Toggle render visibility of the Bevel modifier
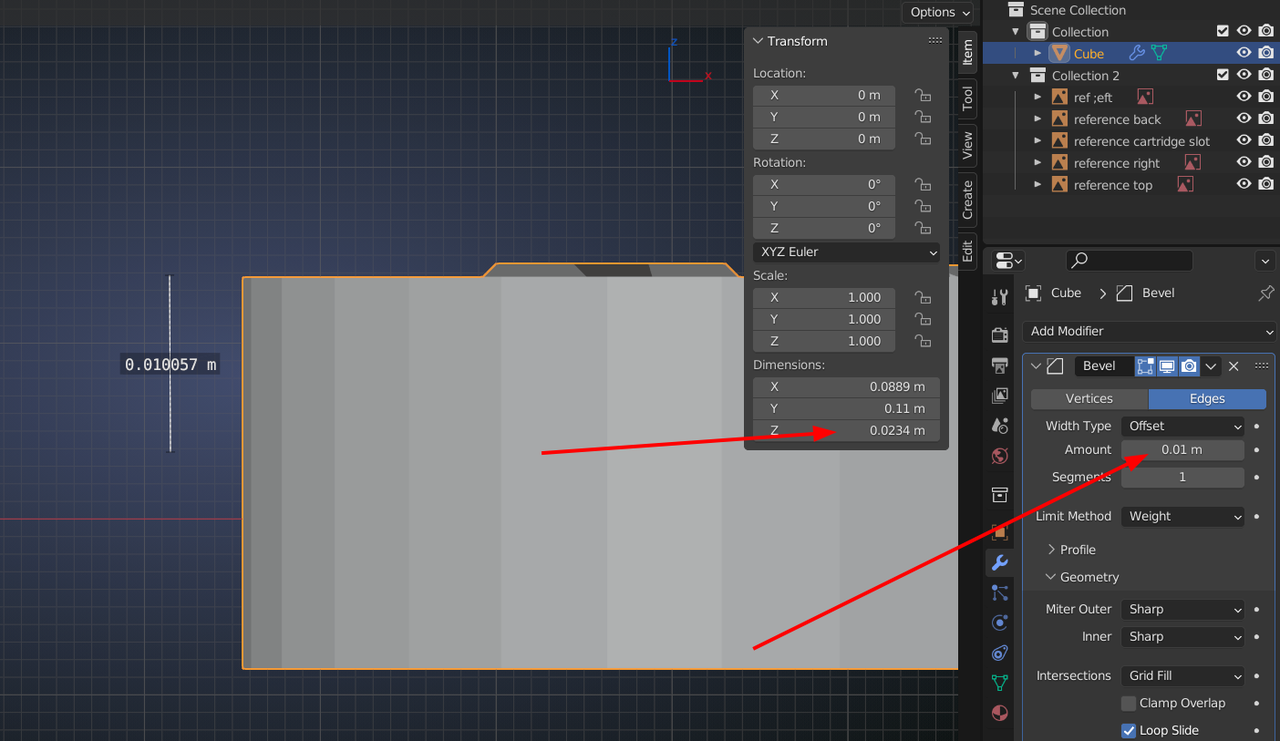1280x741 pixels. click(x=1188, y=365)
